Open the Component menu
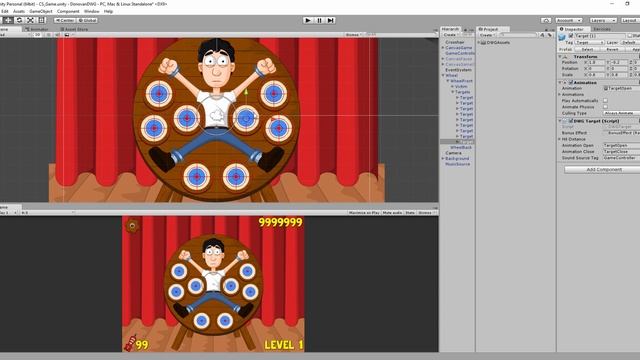This screenshot has height=360, width=640. pos(68,11)
